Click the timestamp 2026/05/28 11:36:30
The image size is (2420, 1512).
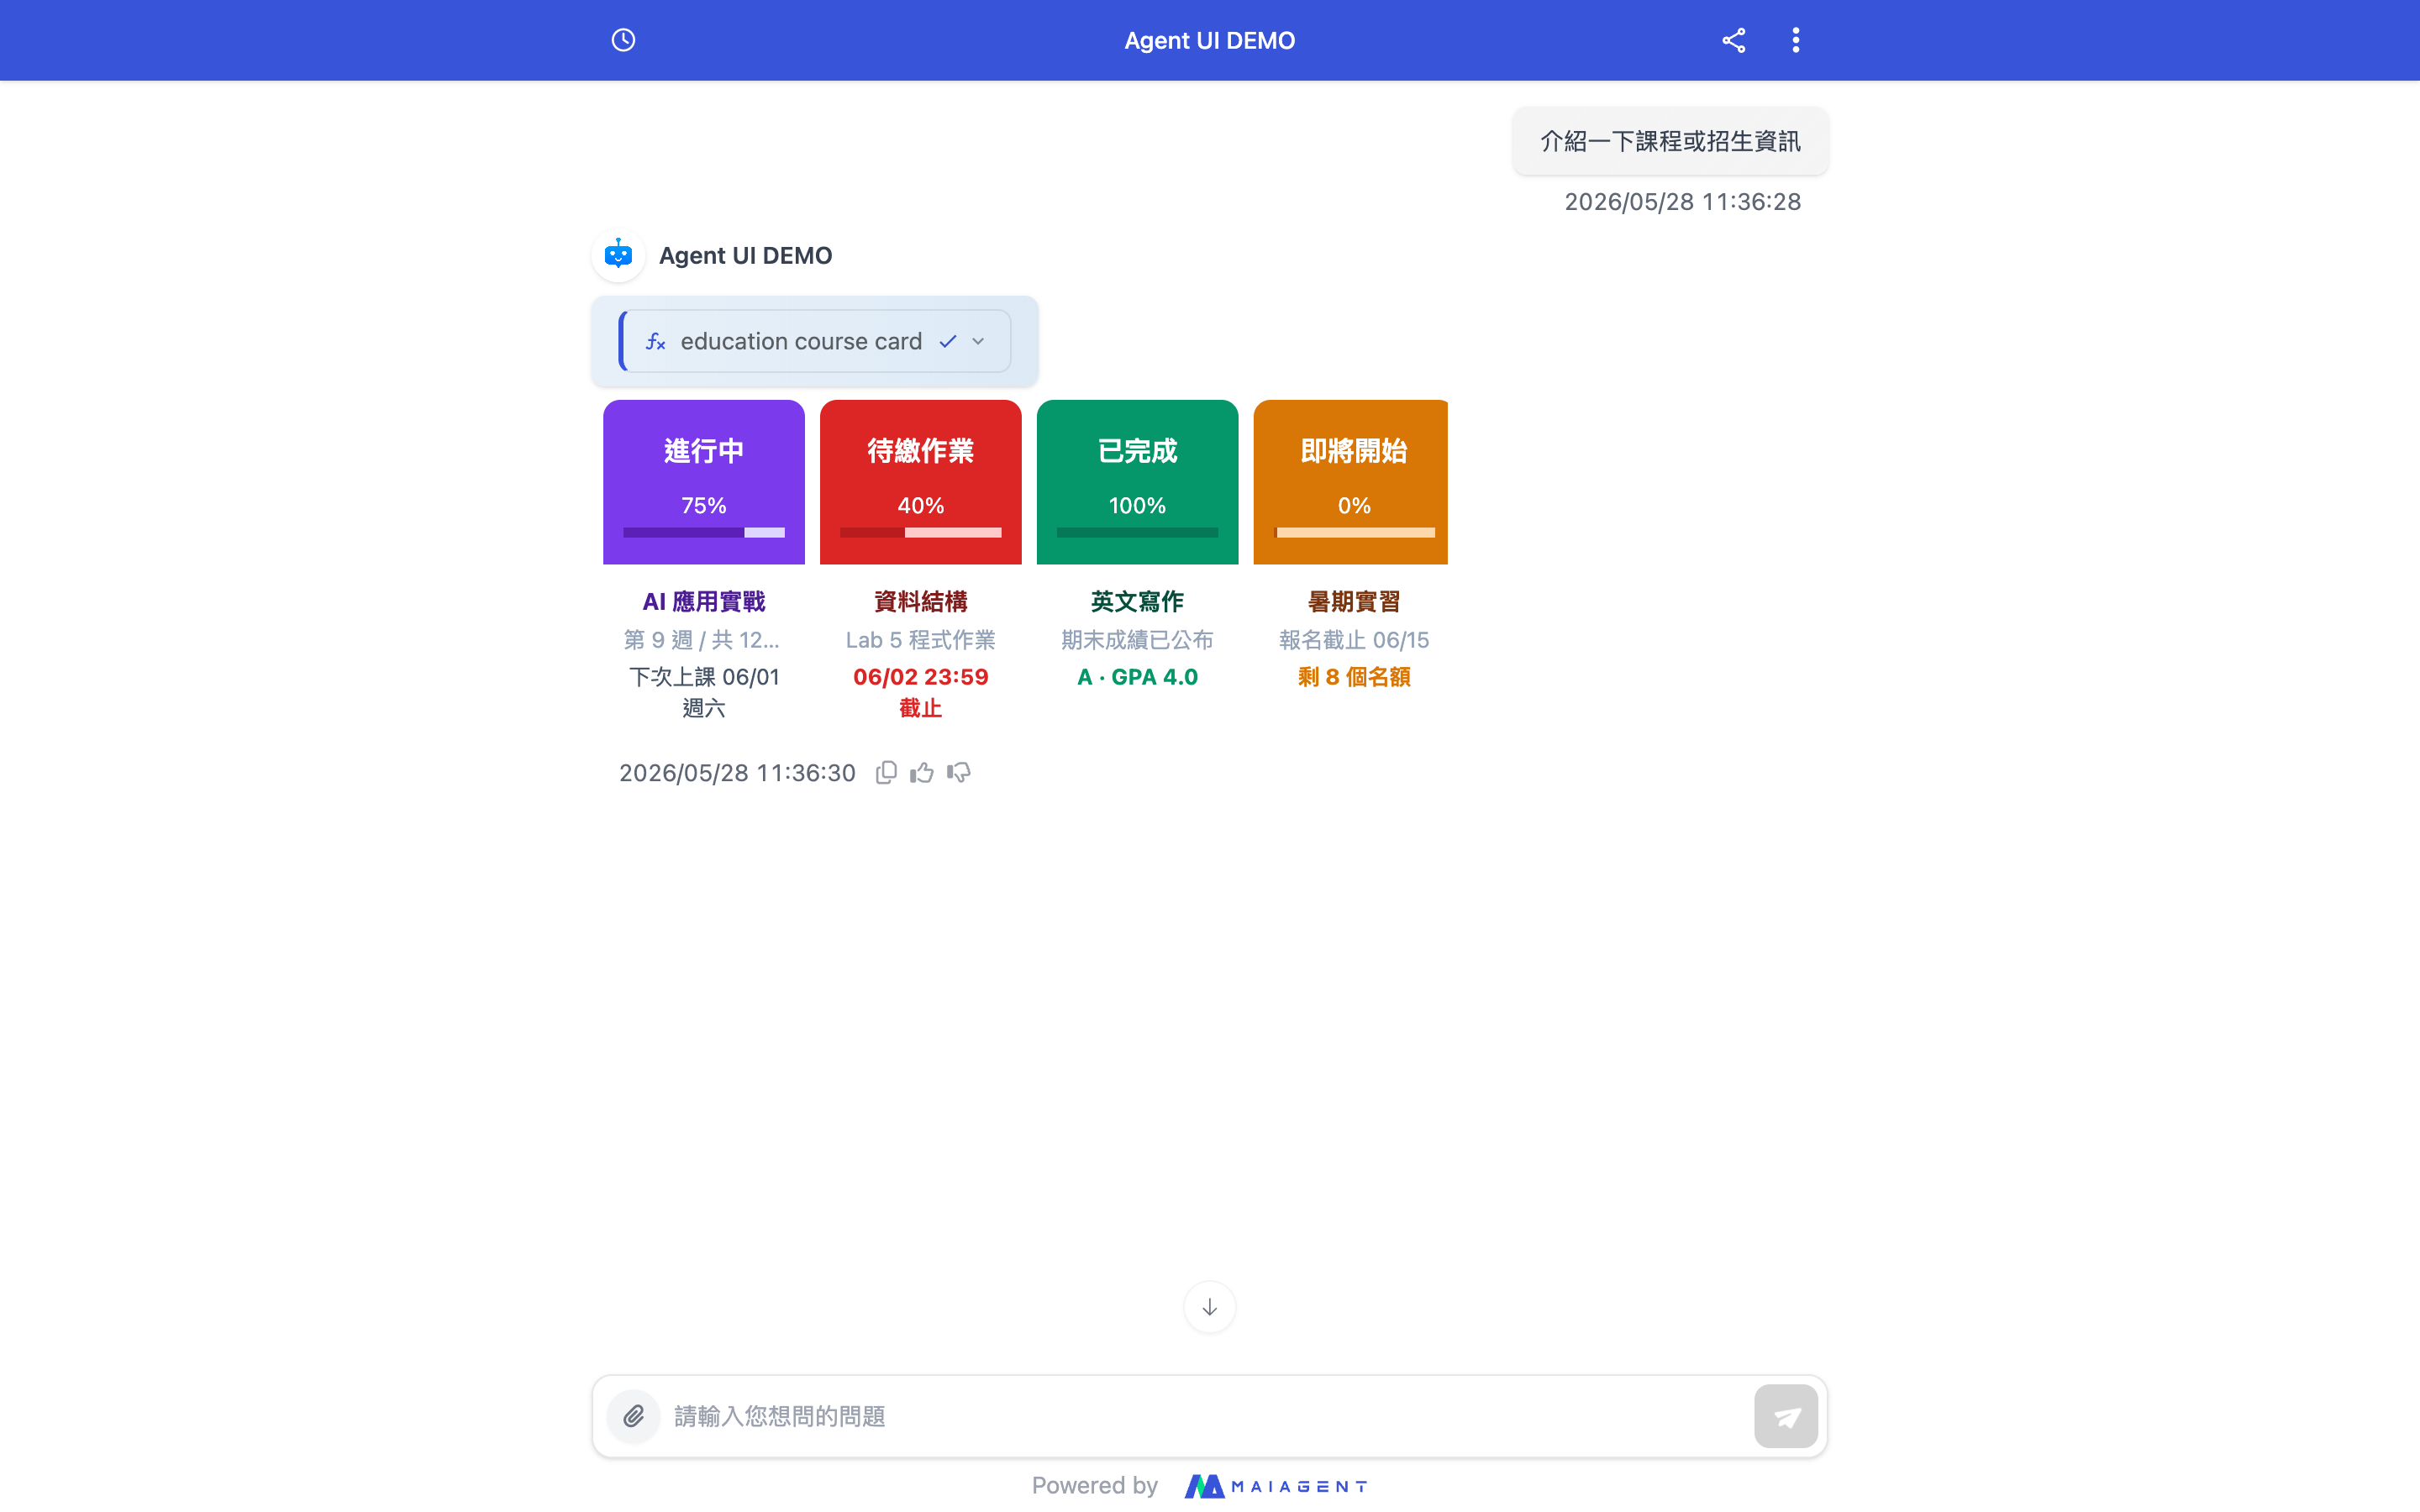click(x=737, y=773)
